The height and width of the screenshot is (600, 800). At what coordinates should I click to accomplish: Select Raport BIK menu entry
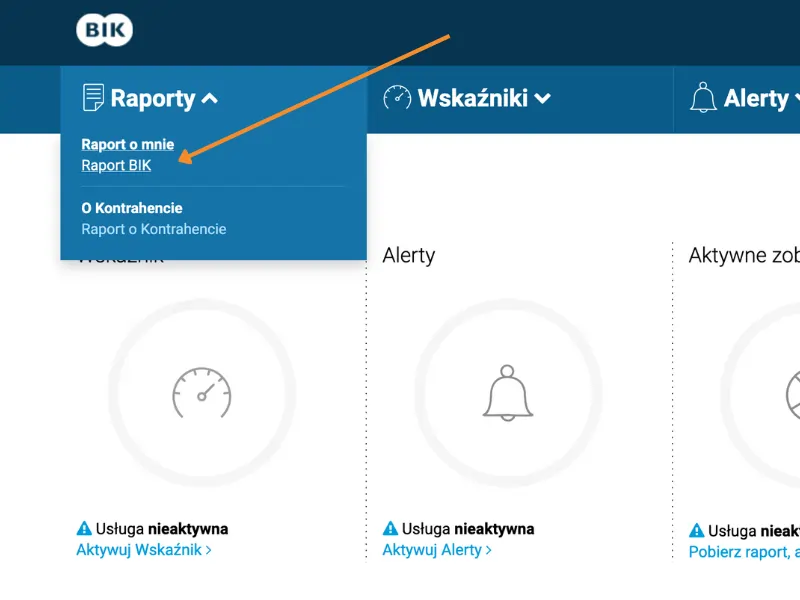click(116, 165)
